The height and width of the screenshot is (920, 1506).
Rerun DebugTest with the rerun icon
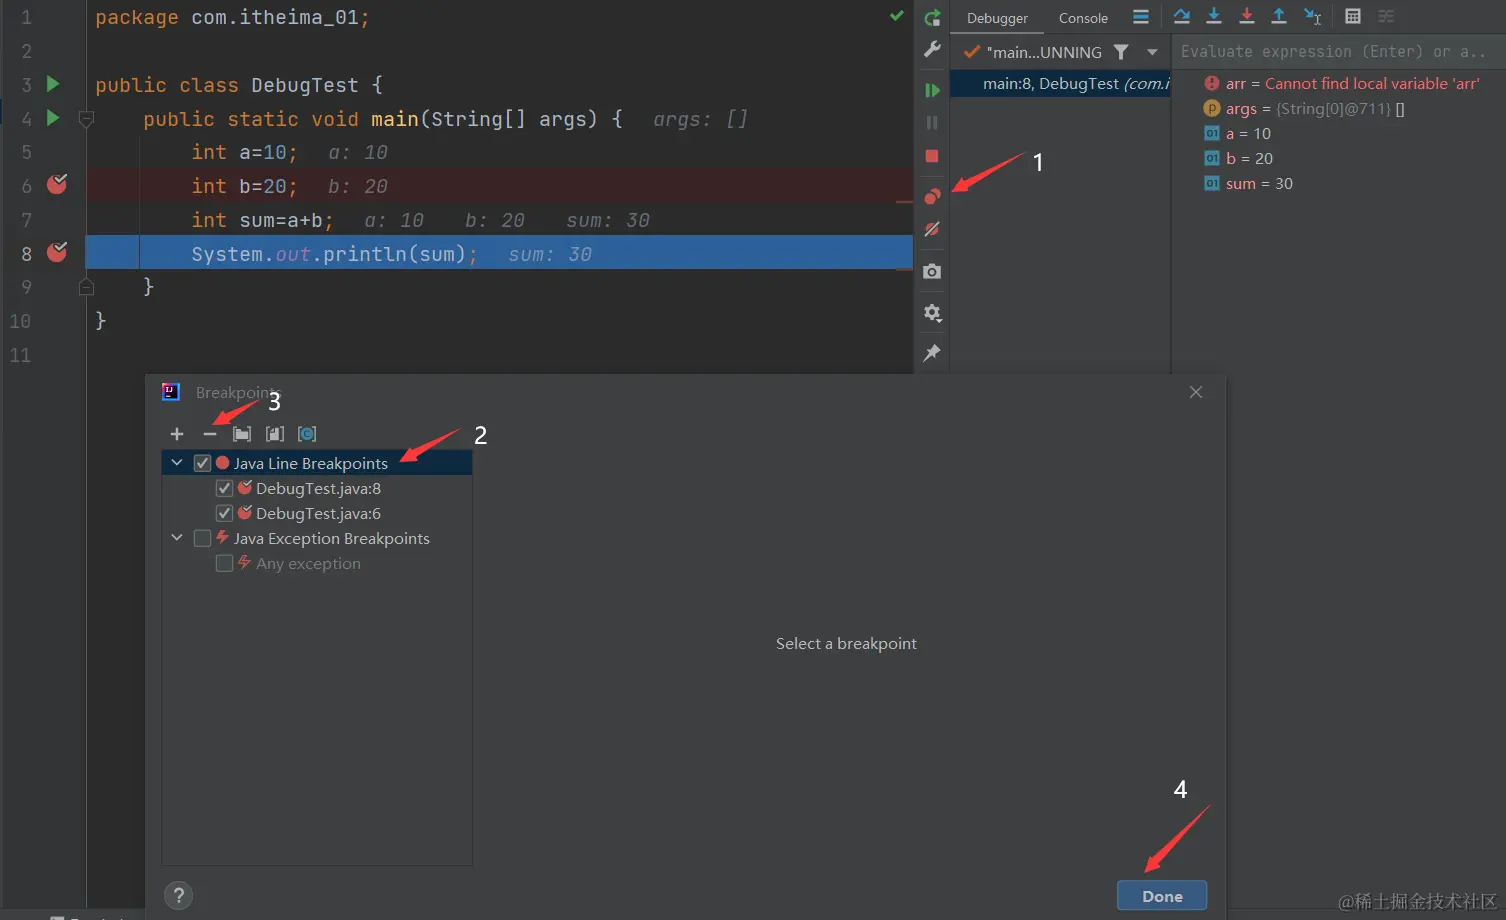932,17
